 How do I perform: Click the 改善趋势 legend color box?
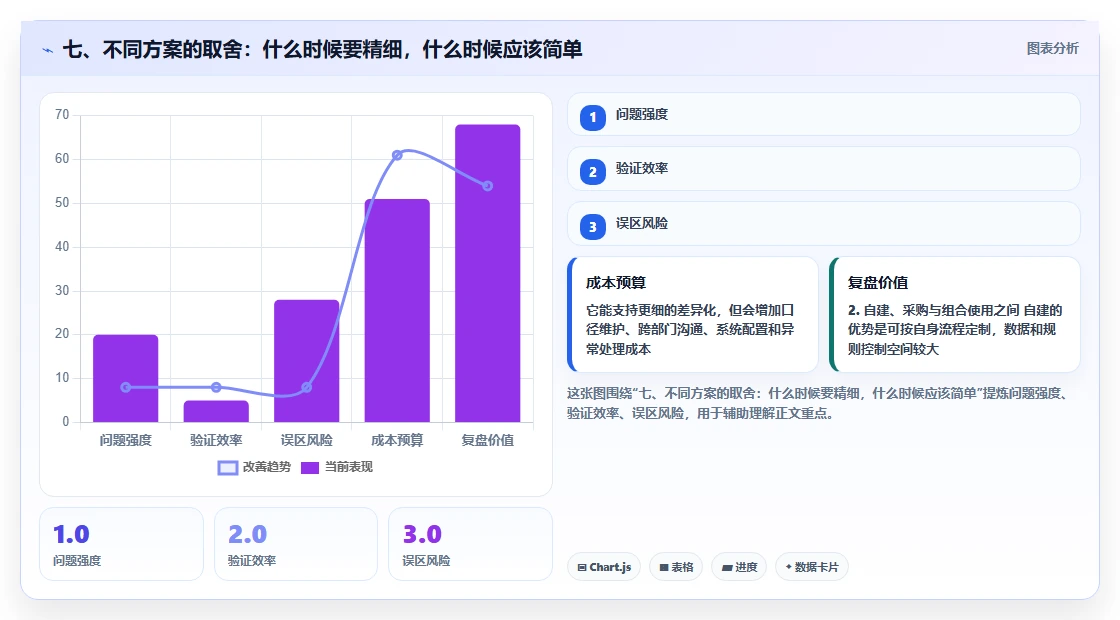pyautogui.click(x=227, y=468)
